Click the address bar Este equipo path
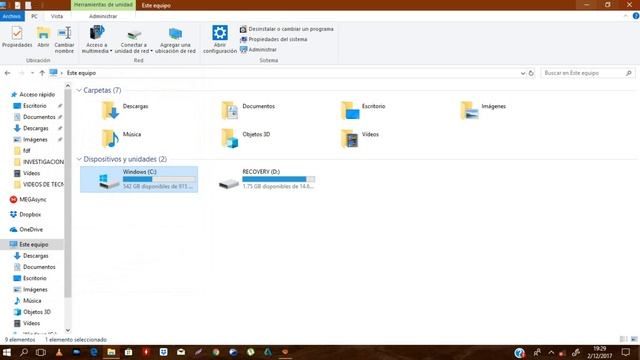Screen dimensions: 640x360 pos(81,73)
